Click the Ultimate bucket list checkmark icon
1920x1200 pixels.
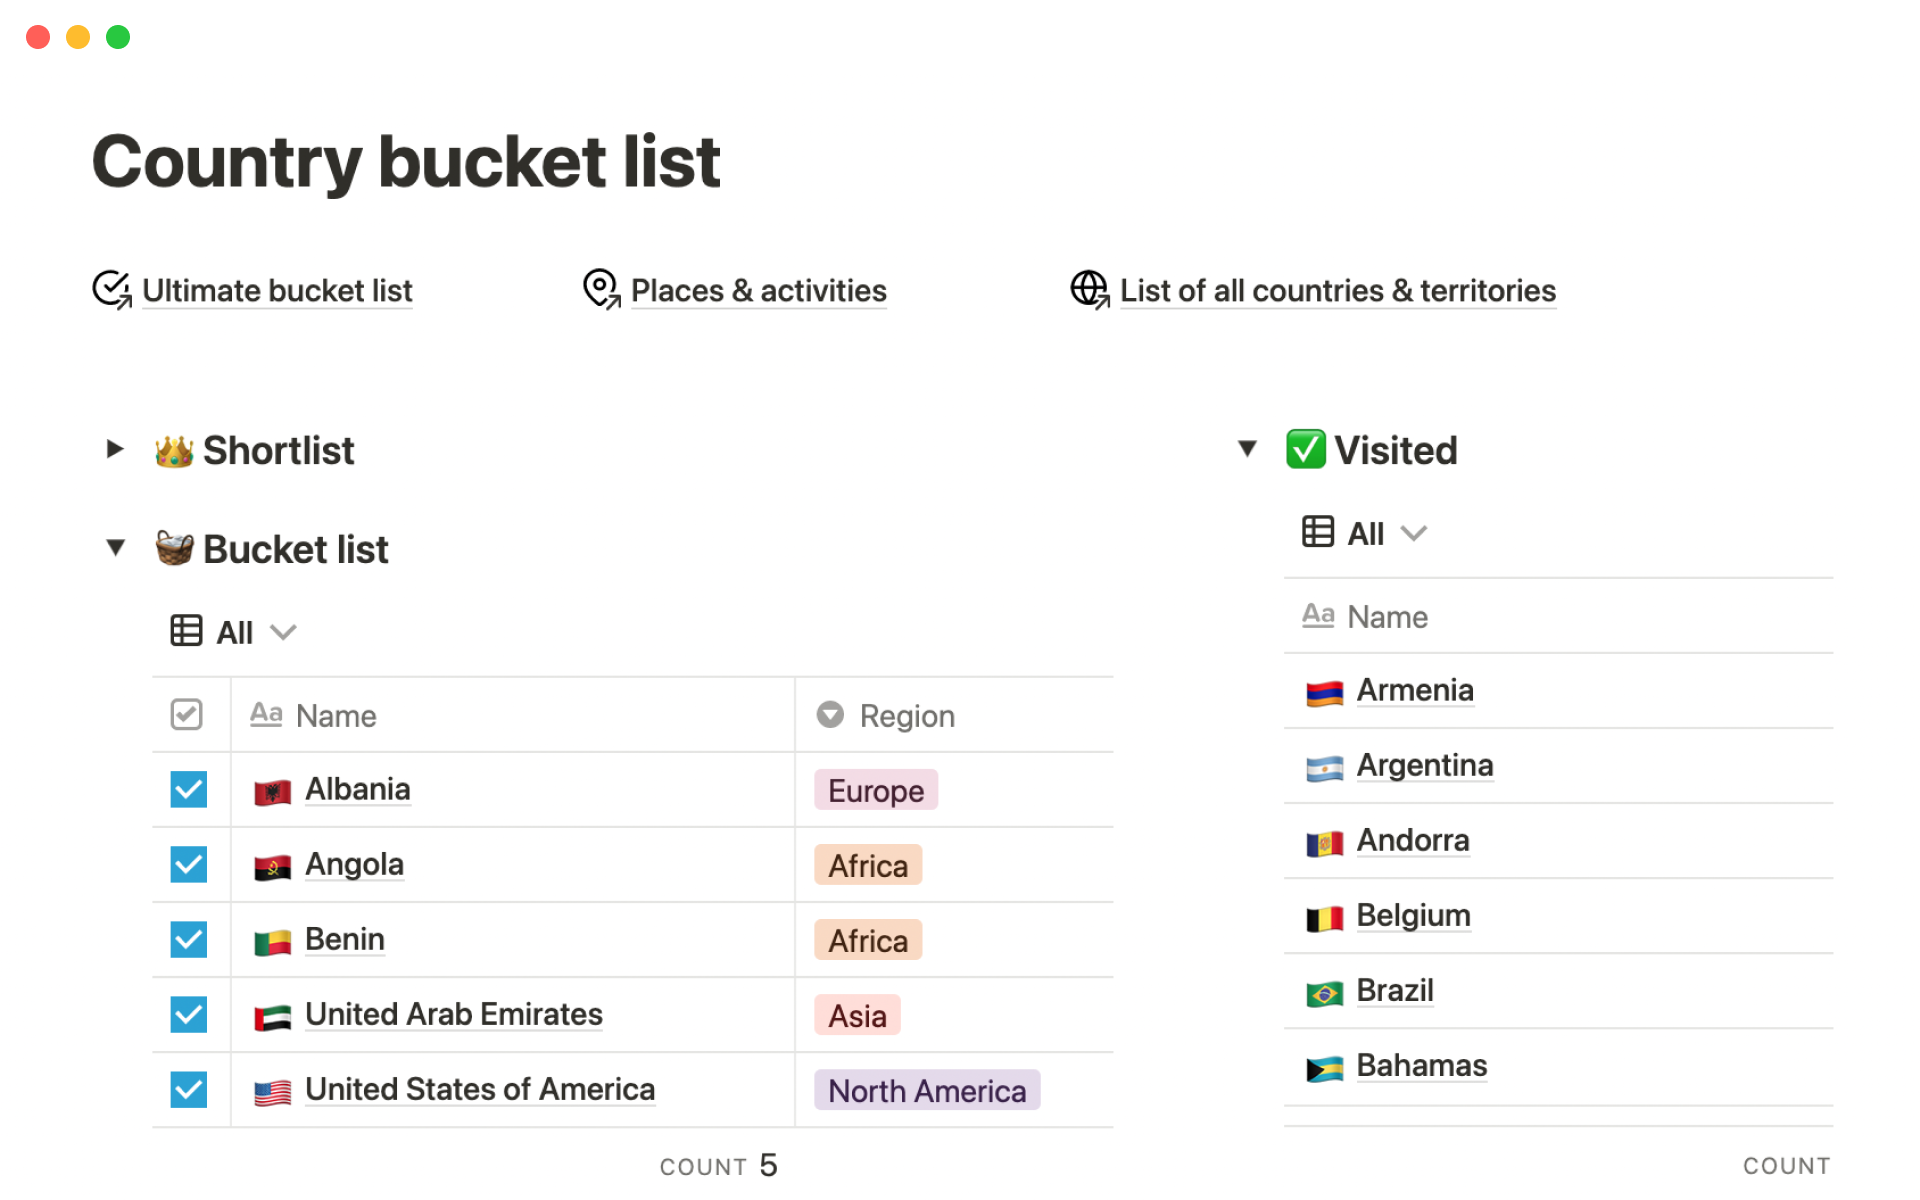click(x=111, y=289)
